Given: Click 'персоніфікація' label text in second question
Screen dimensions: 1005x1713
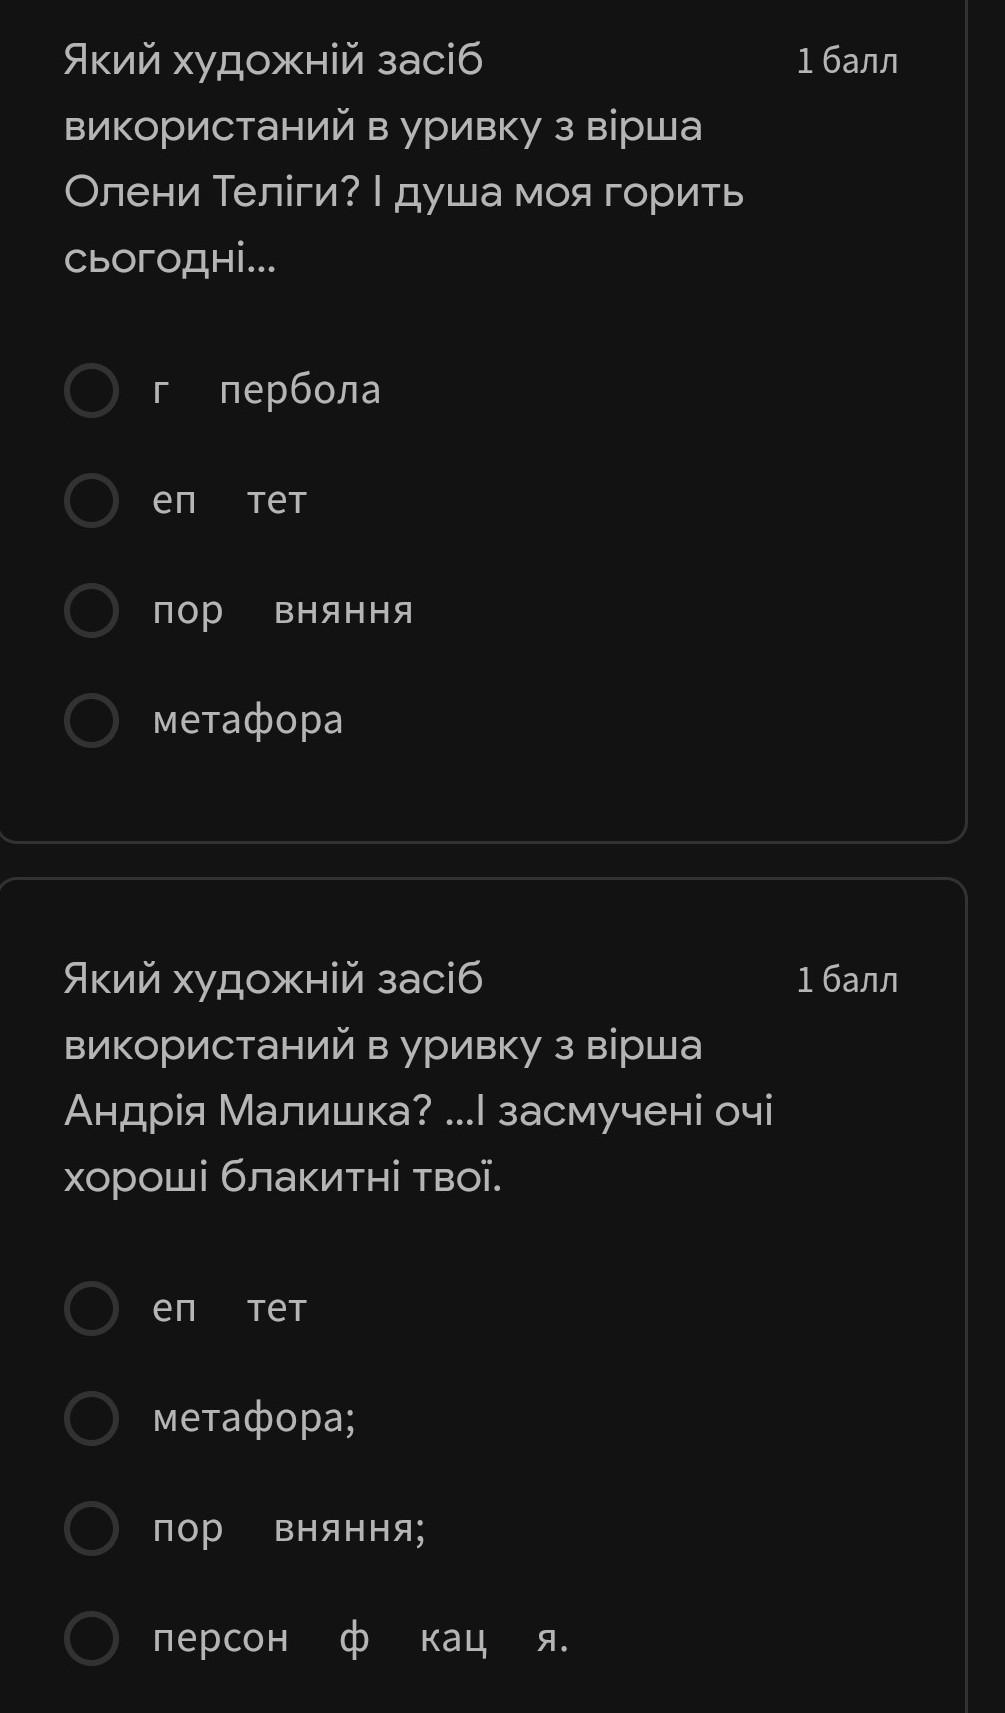Looking at the screenshot, I should pos(360,1638).
